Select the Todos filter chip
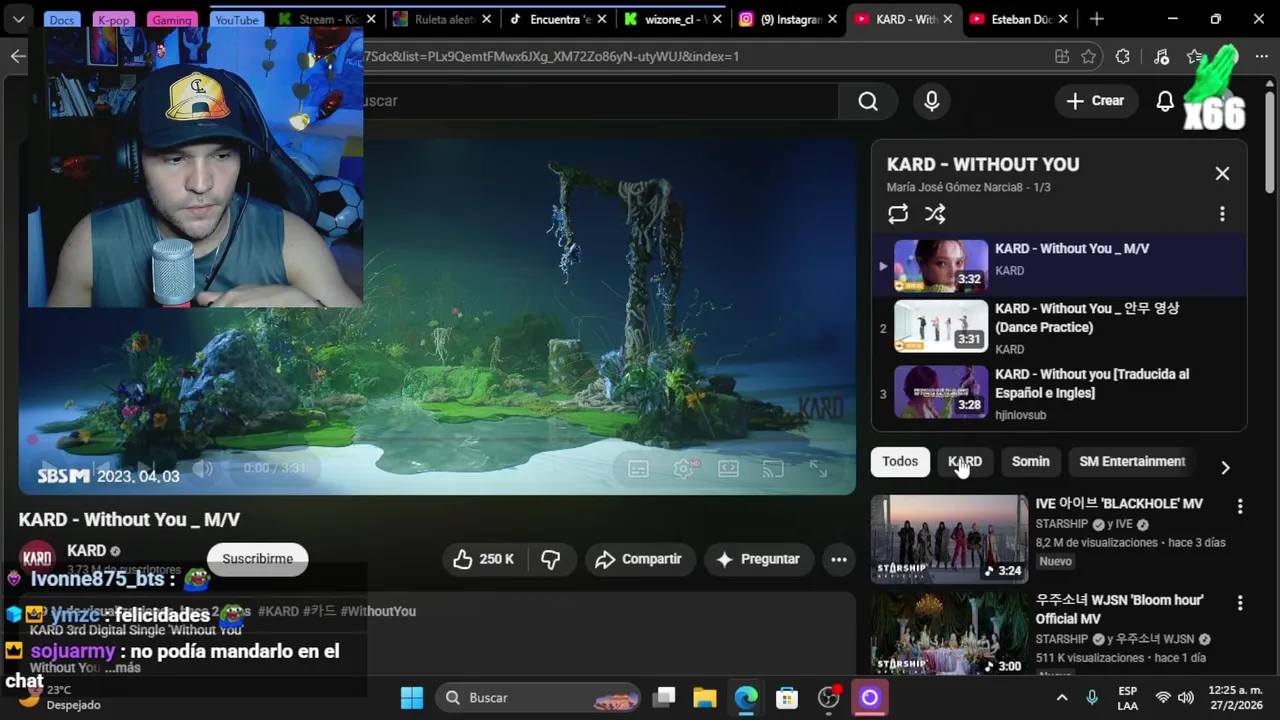1280x720 pixels. 900,461
